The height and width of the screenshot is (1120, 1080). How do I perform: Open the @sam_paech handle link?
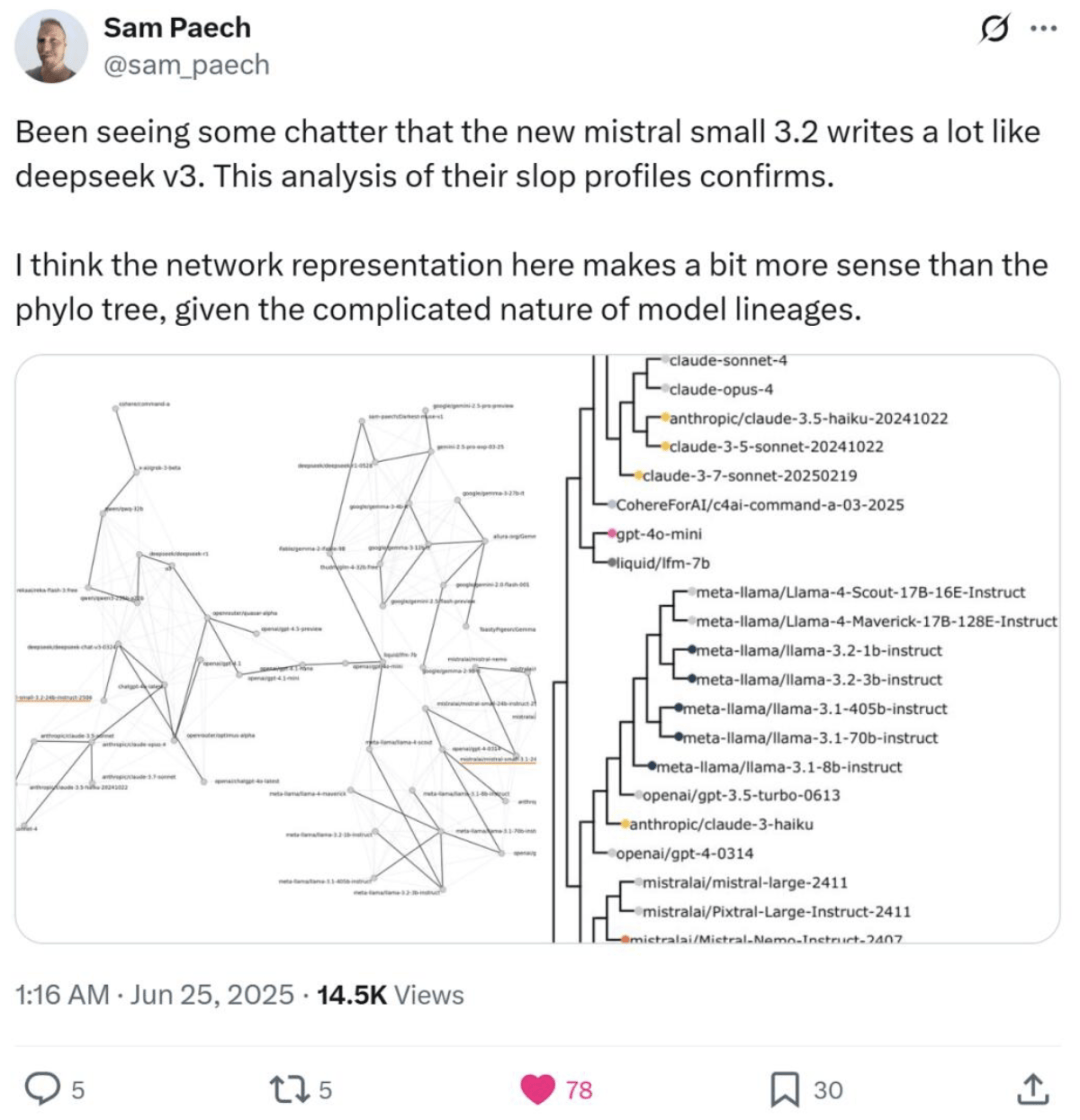coord(186,65)
